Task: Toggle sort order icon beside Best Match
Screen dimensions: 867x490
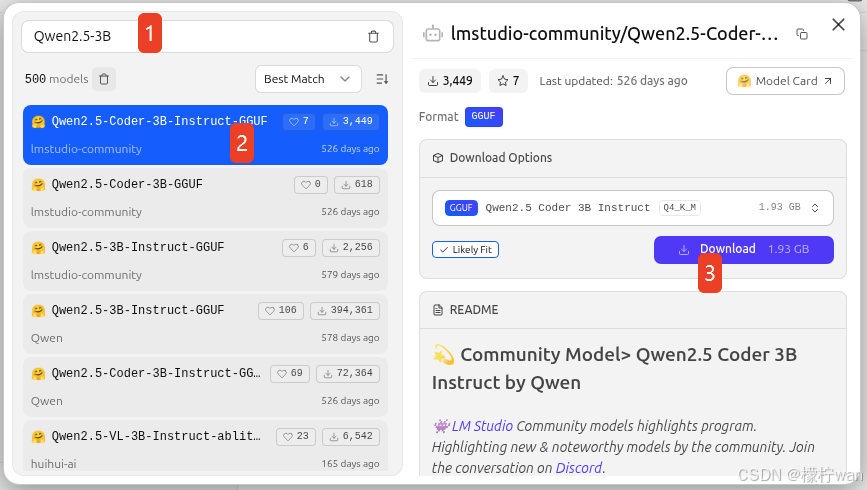Action: click(382, 79)
